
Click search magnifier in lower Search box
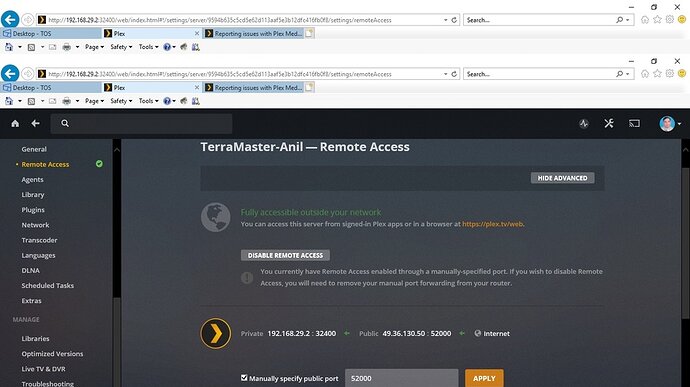pos(619,74)
